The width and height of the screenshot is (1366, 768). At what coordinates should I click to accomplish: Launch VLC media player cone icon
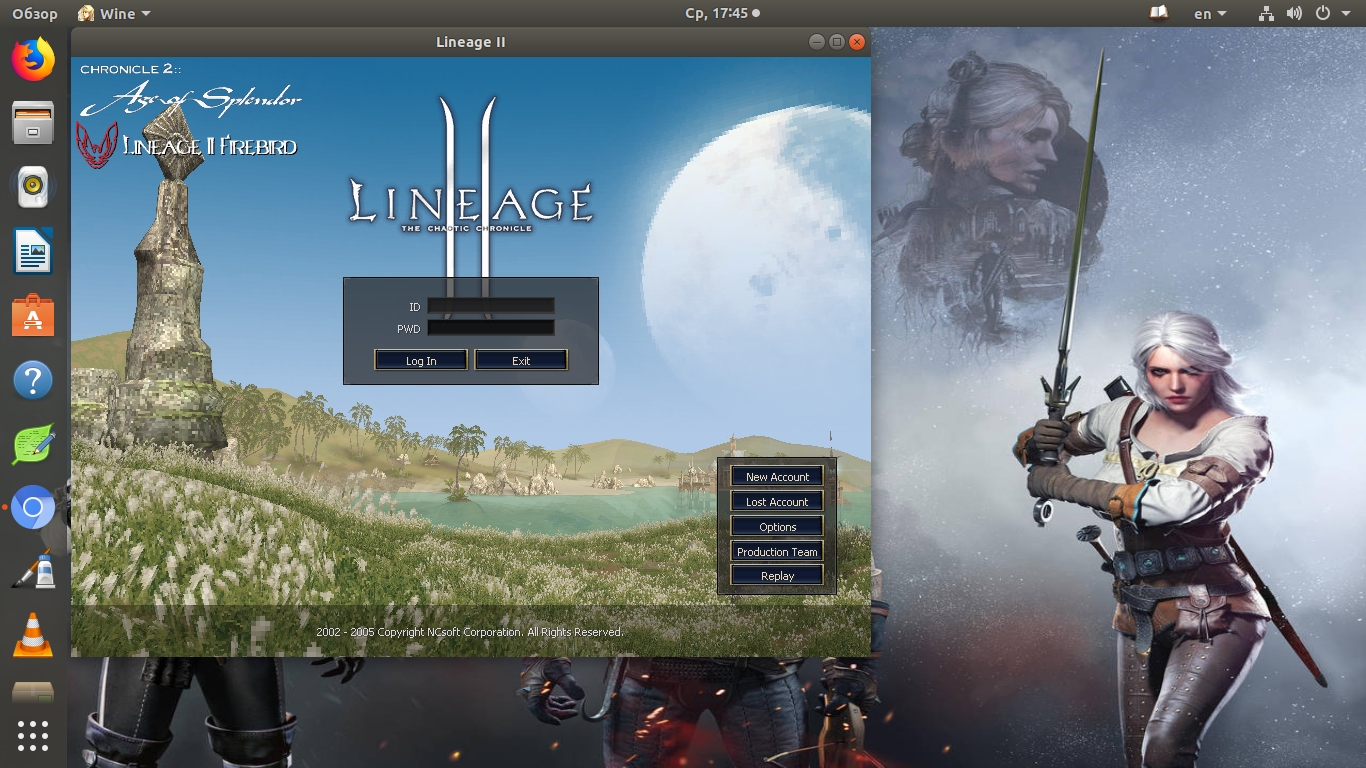pyautogui.click(x=33, y=635)
